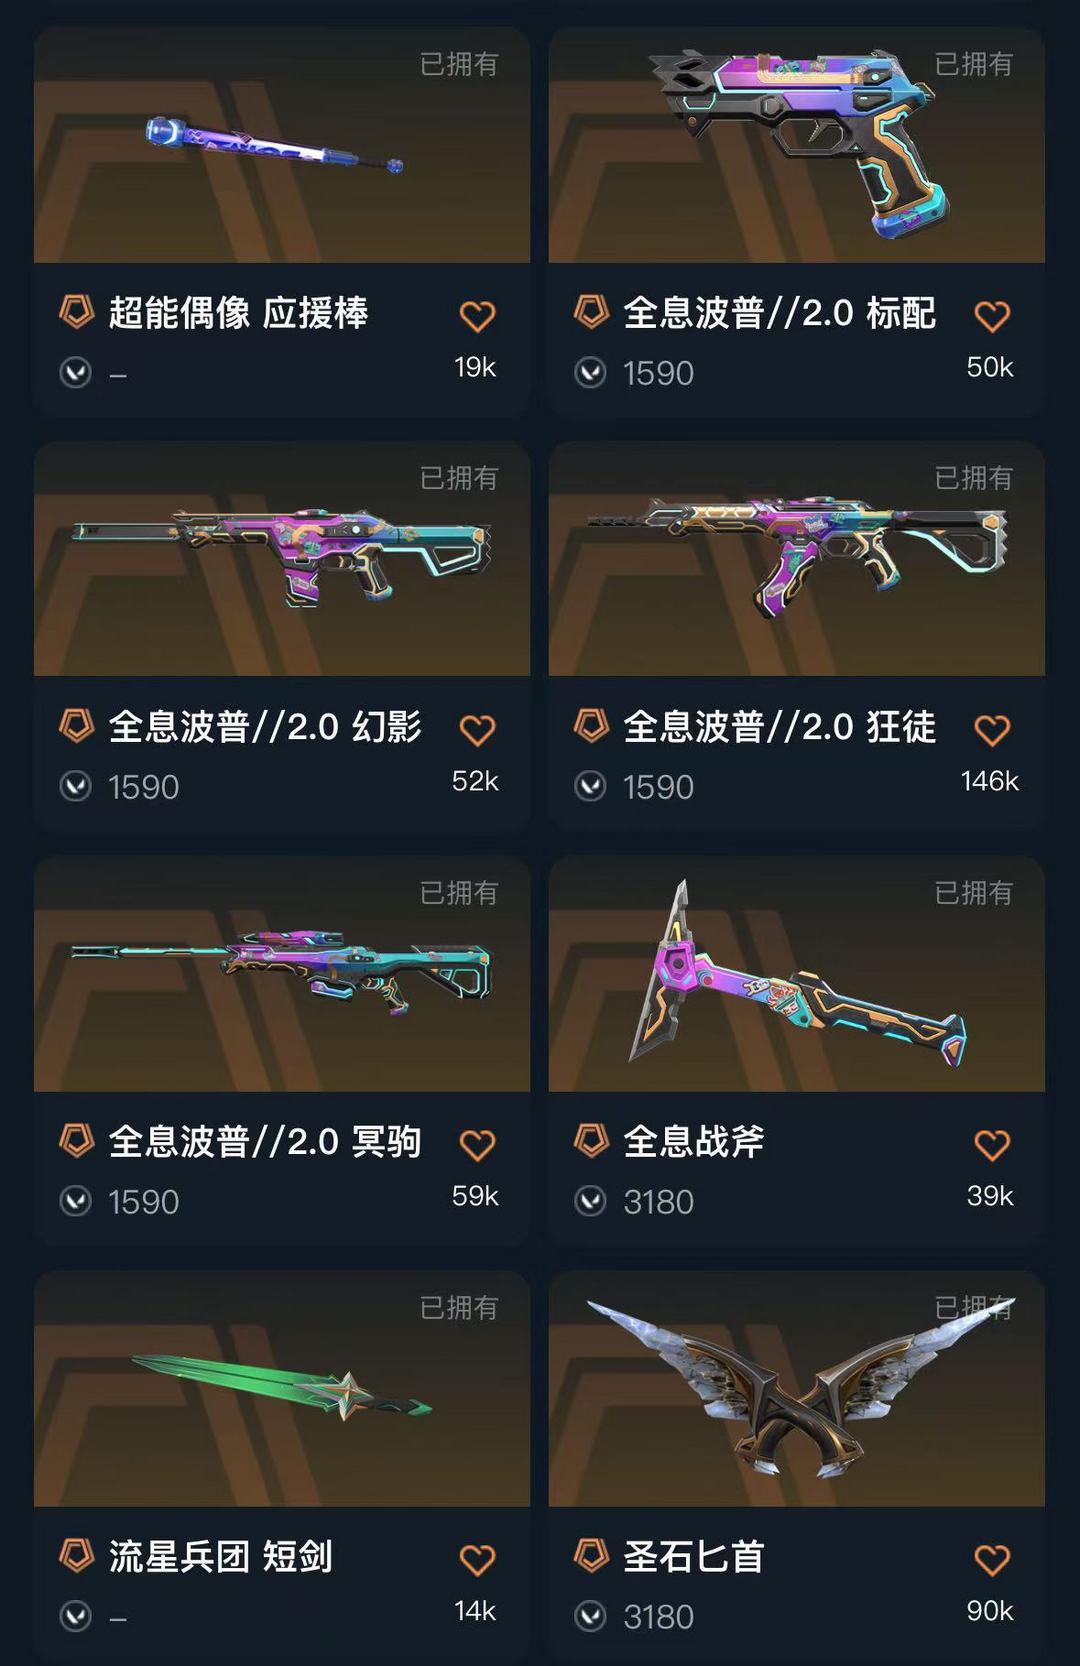Click the tier icon beside 全息战斧
The width and height of the screenshot is (1080, 1666).
click(x=591, y=1140)
